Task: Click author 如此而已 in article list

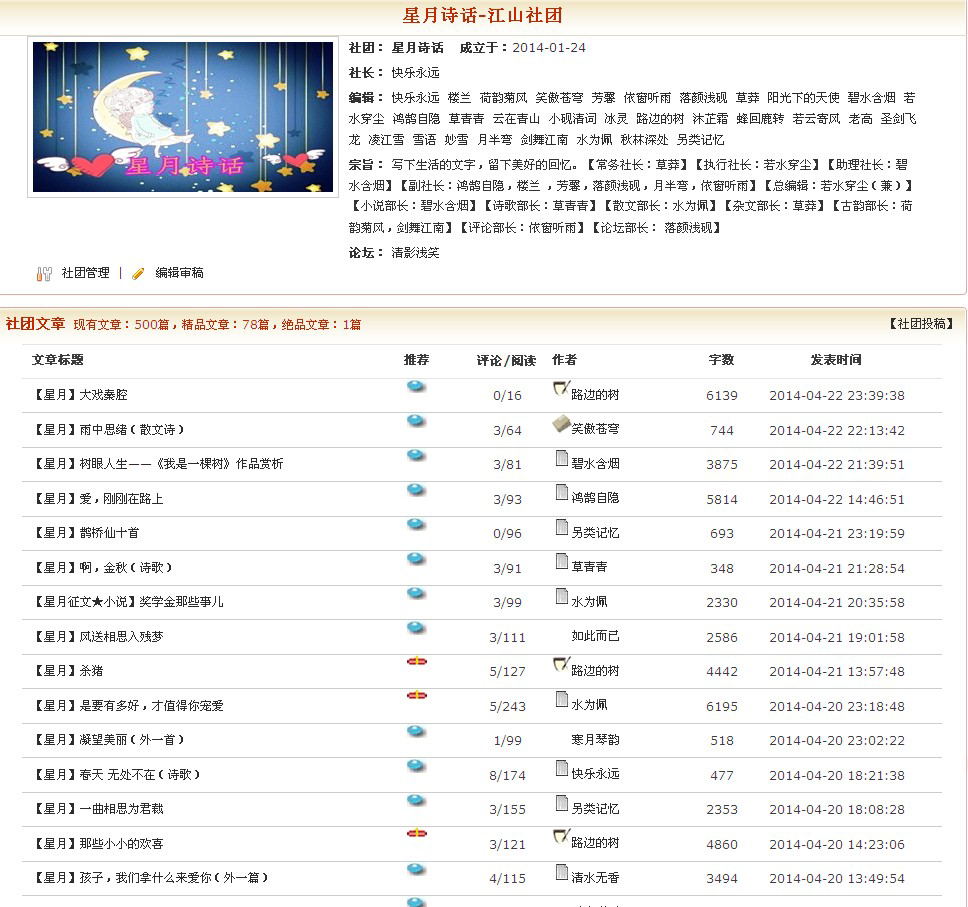Action: (x=595, y=636)
